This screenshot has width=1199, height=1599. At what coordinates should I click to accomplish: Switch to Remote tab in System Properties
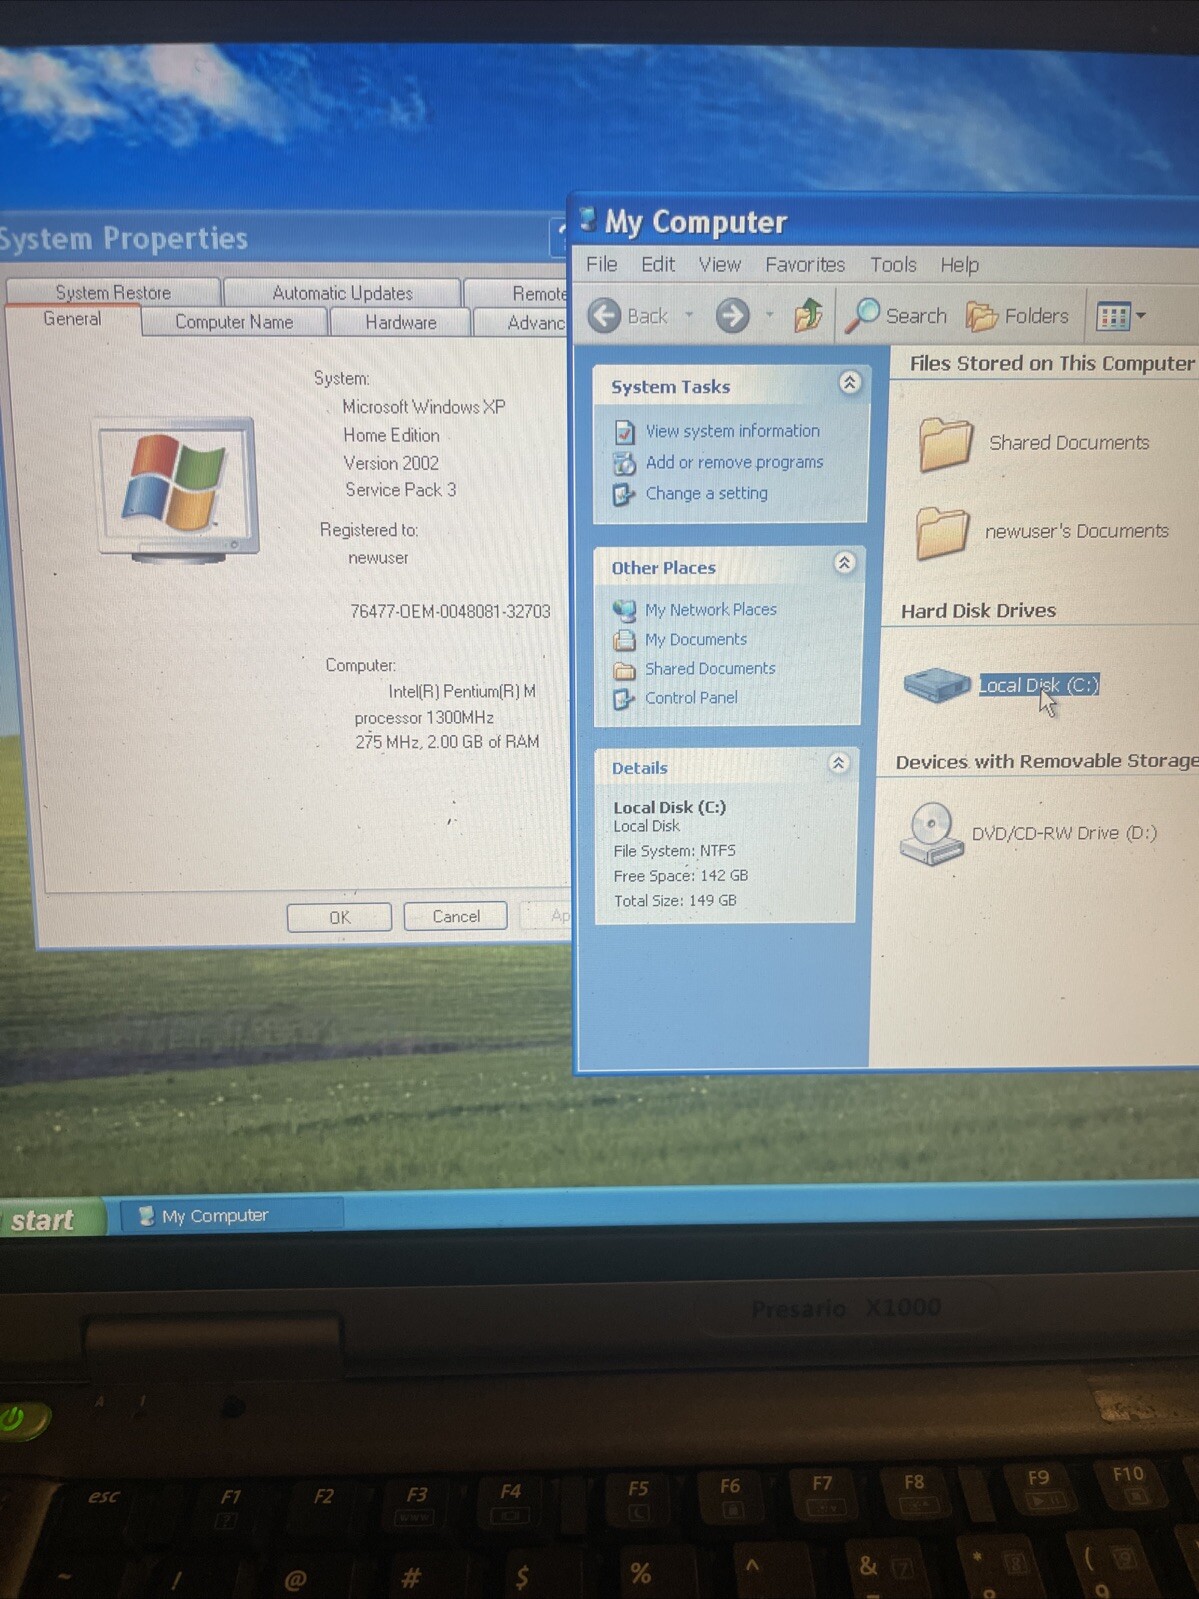coord(518,293)
